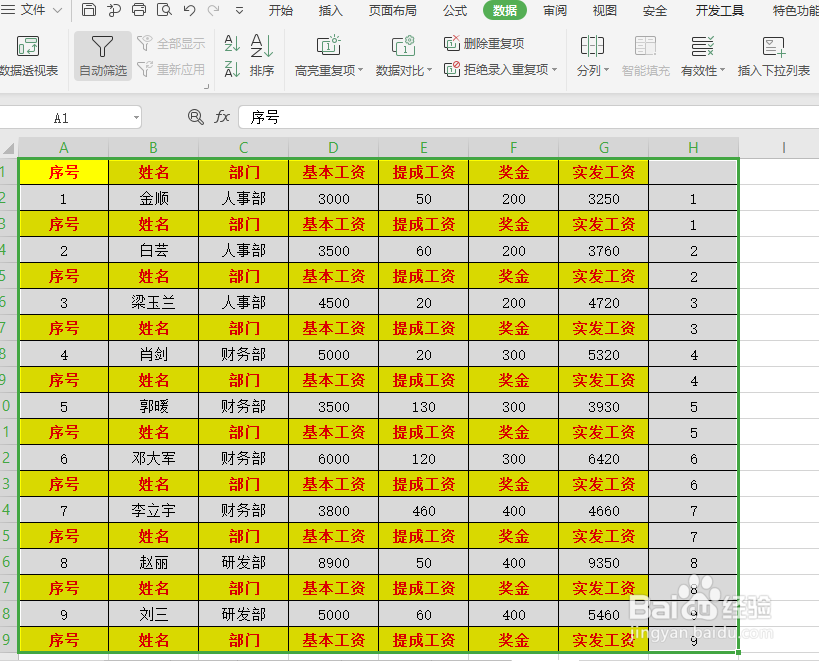The height and width of the screenshot is (661, 819).
Task: Click the formula bar containing 序号
Action: coord(529,117)
